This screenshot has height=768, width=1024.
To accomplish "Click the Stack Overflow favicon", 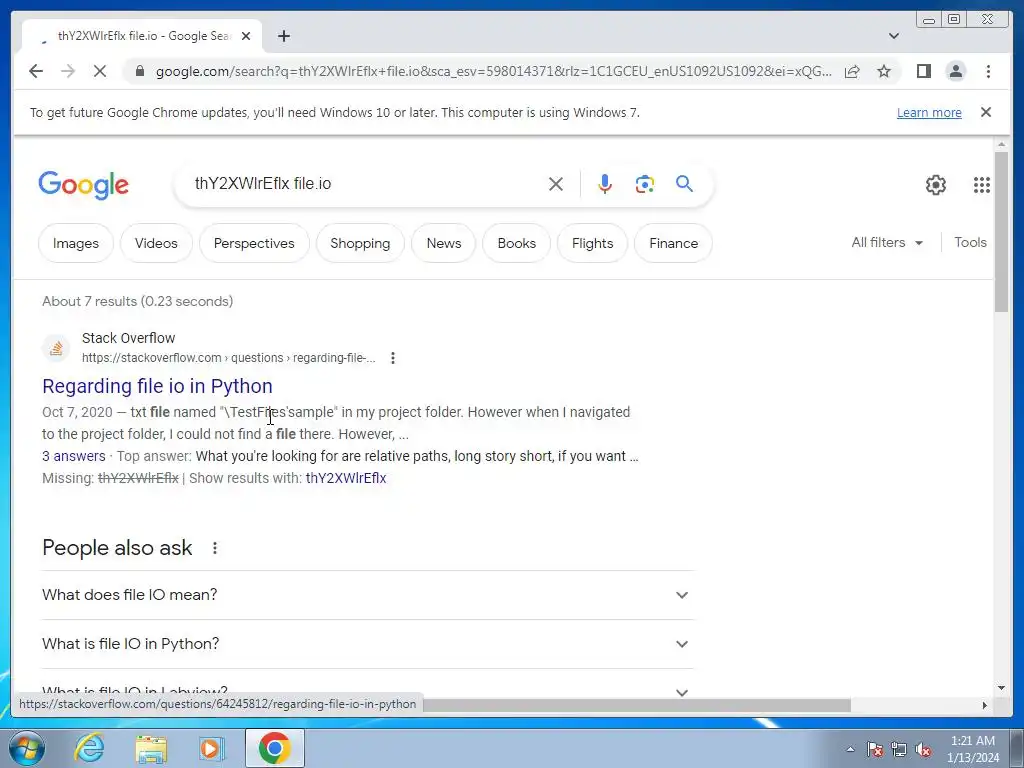I will [x=56, y=348].
